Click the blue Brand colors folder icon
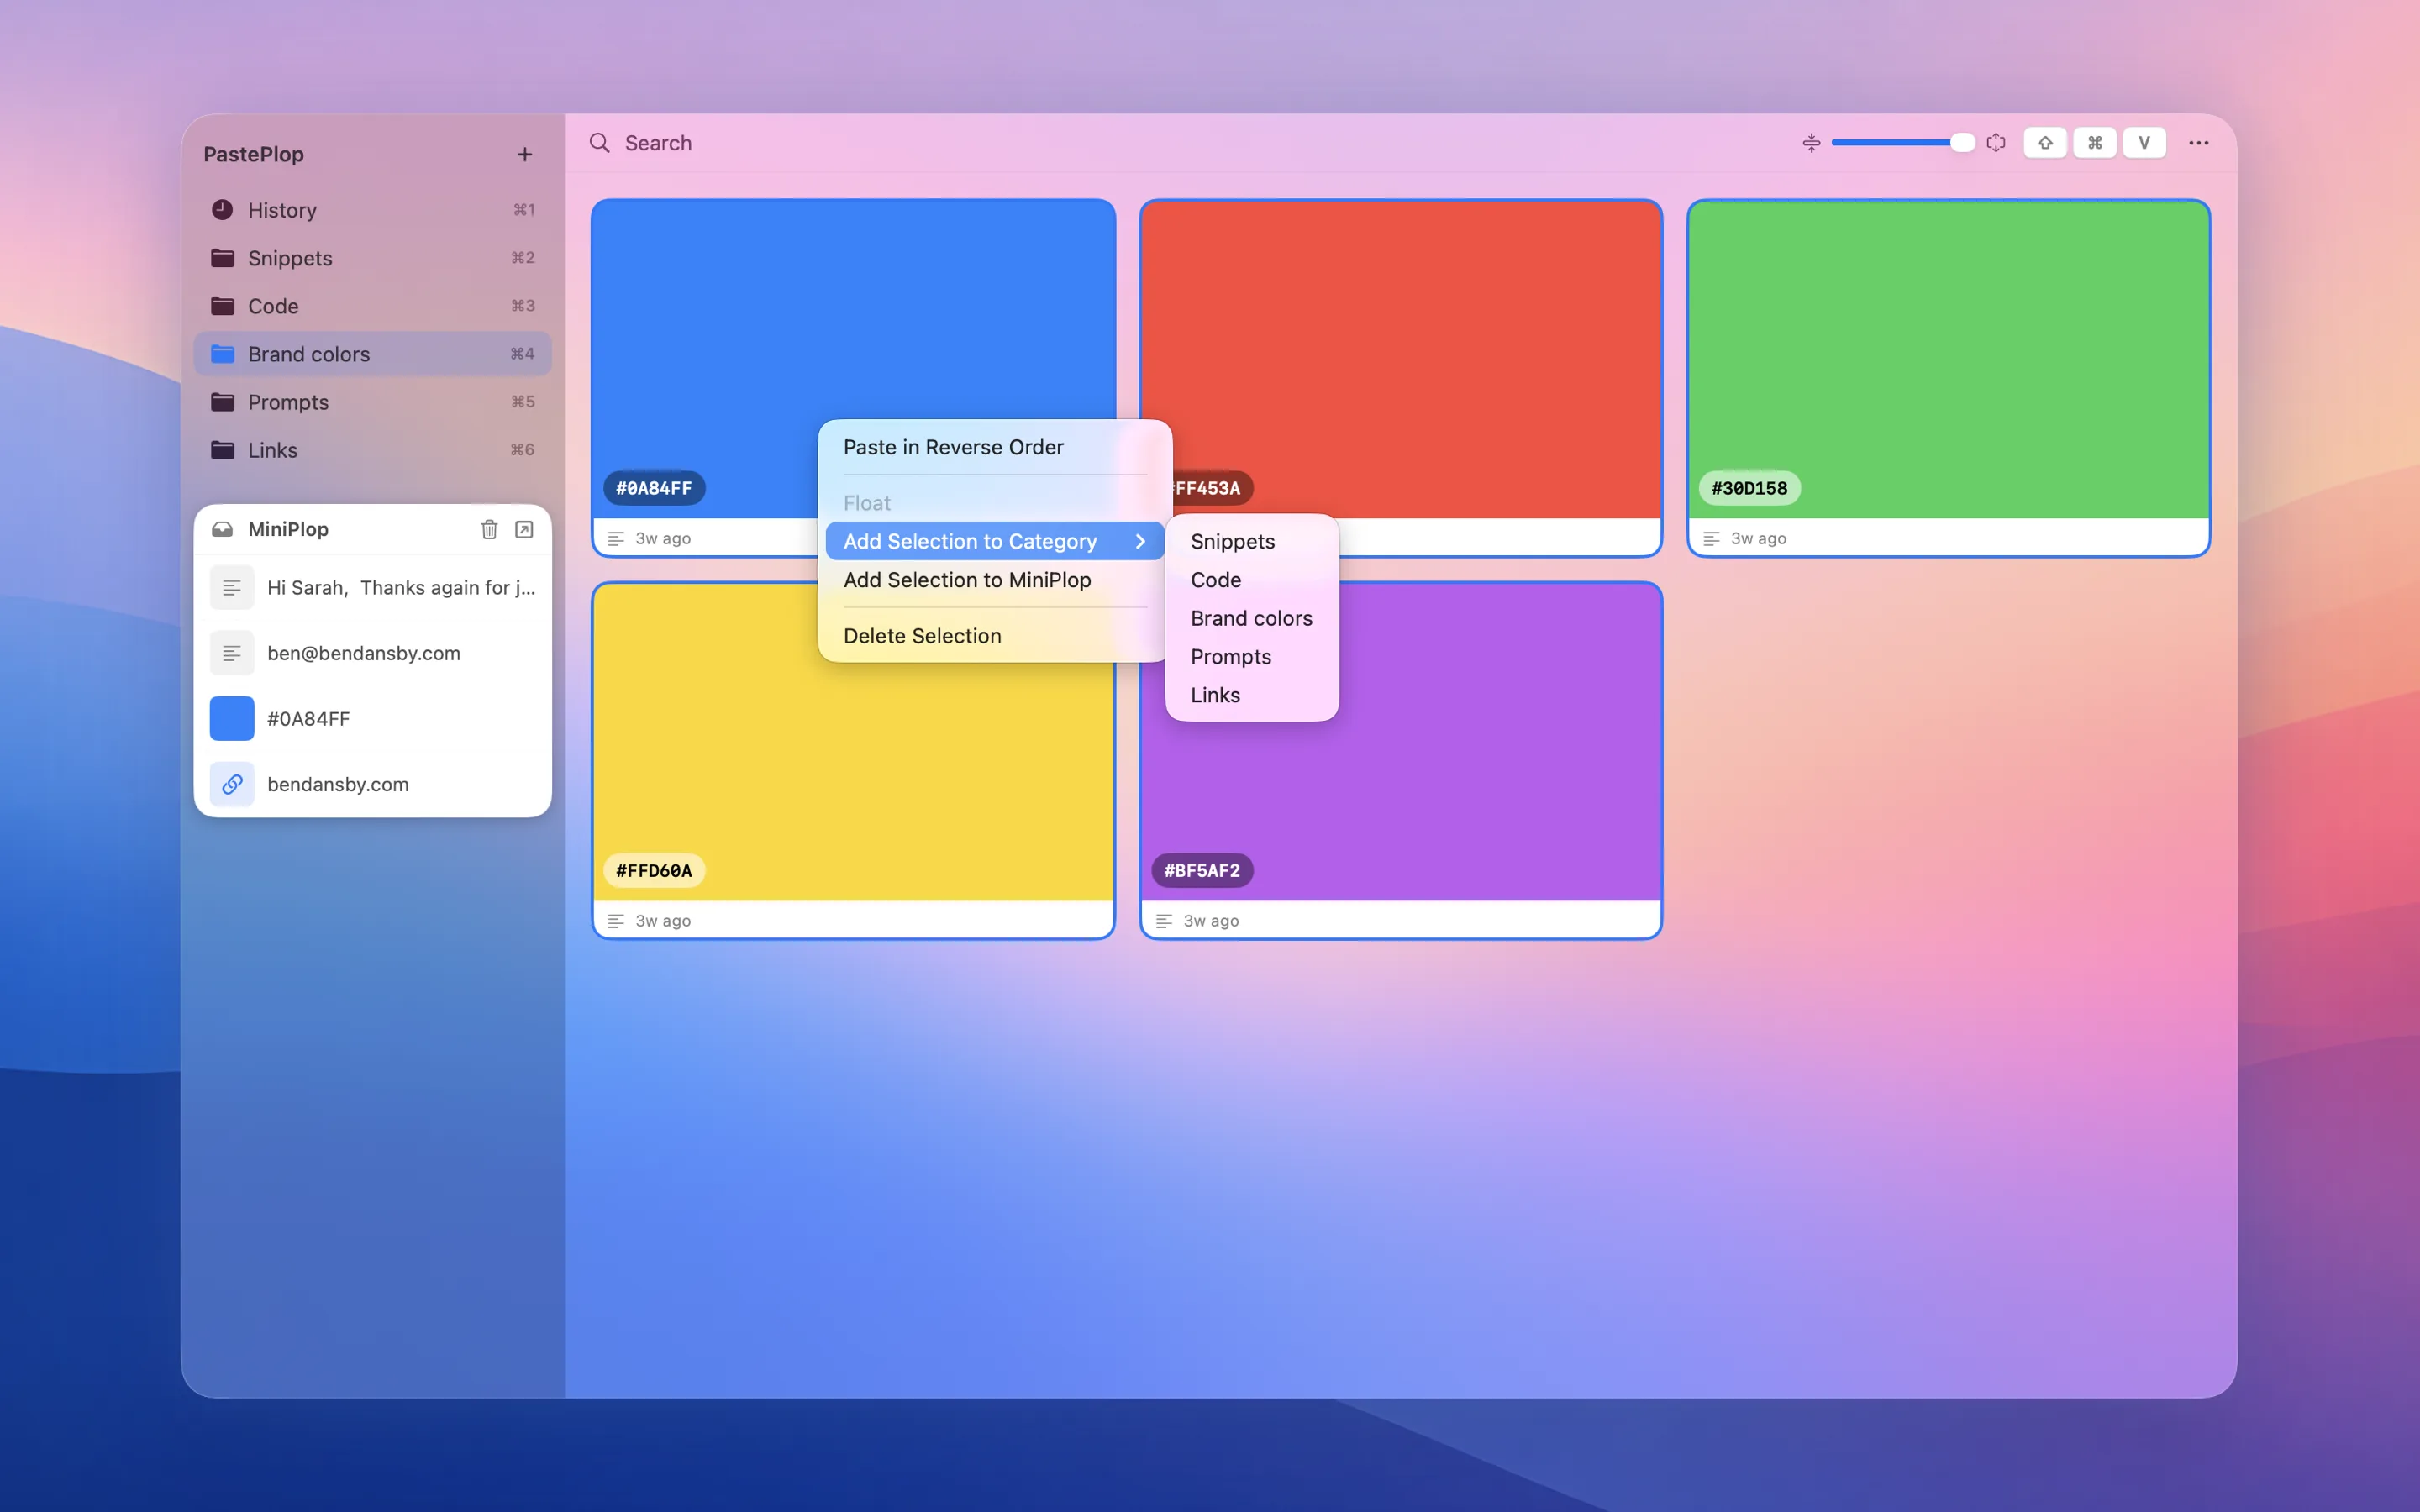2420x1512 pixels. [x=222, y=354]
